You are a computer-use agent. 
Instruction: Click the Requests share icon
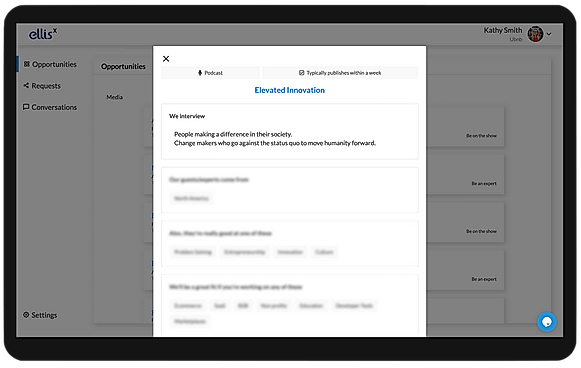(26, 86)
